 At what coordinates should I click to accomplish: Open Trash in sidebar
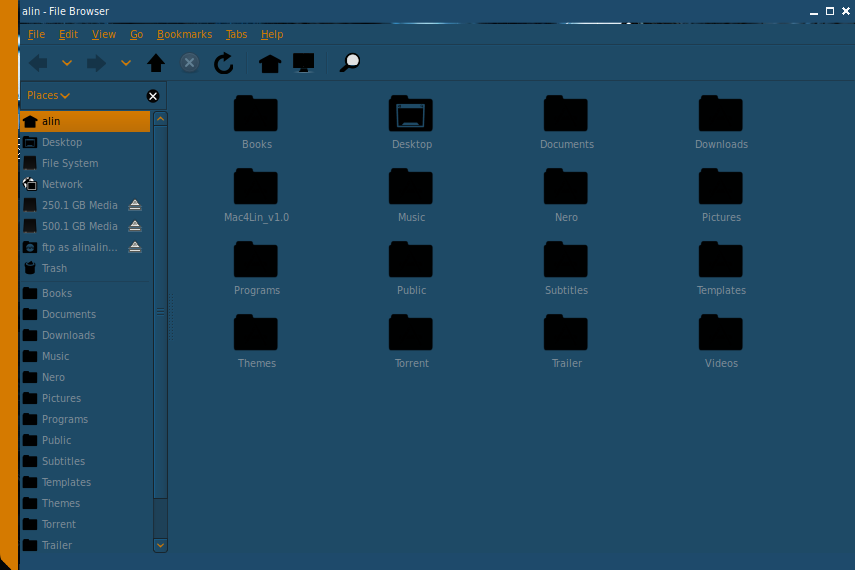pyautogui.click(x=85, y=268)
